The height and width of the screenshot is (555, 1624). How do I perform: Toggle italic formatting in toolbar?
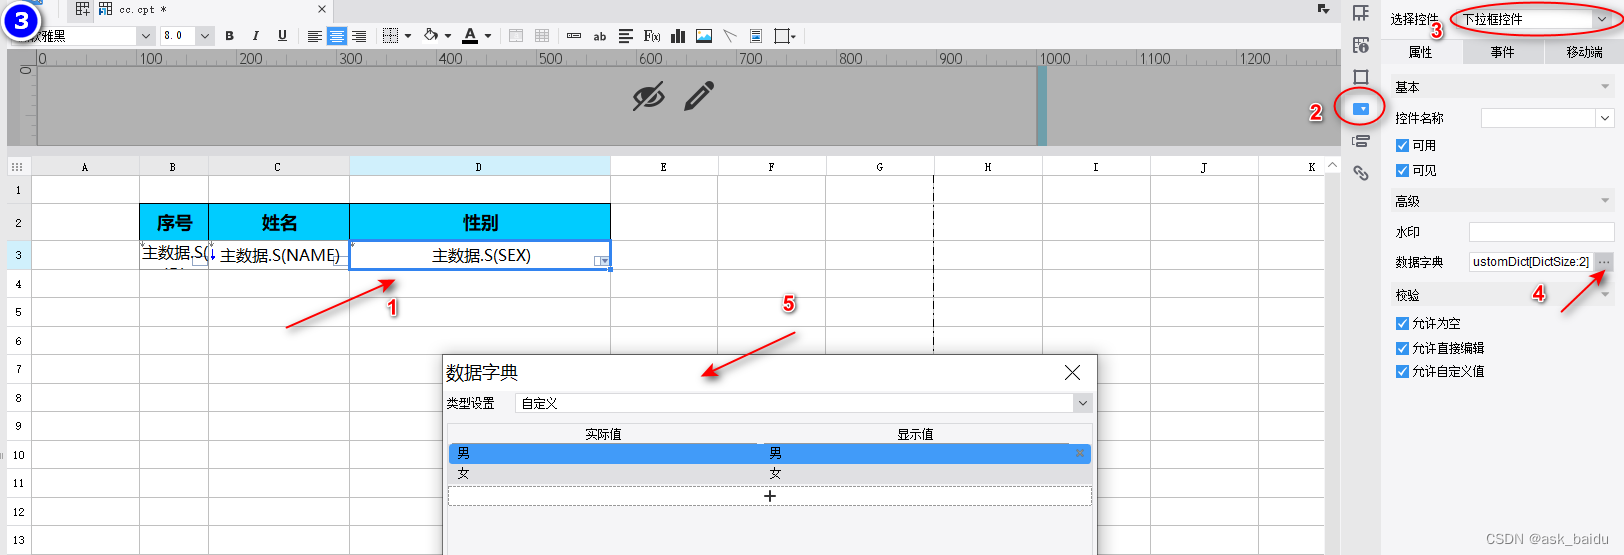pyautogui.click(x=256, y=36)
